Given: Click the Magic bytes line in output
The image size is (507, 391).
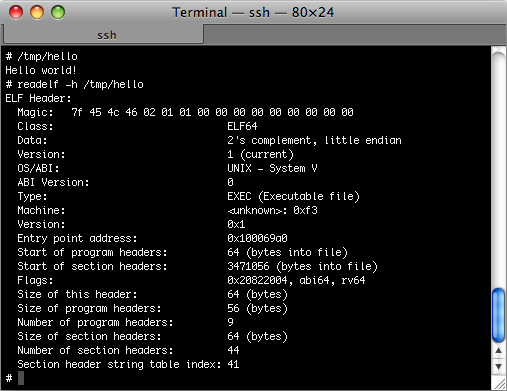Looking at the screenshot, I should [x=185, y=112].
